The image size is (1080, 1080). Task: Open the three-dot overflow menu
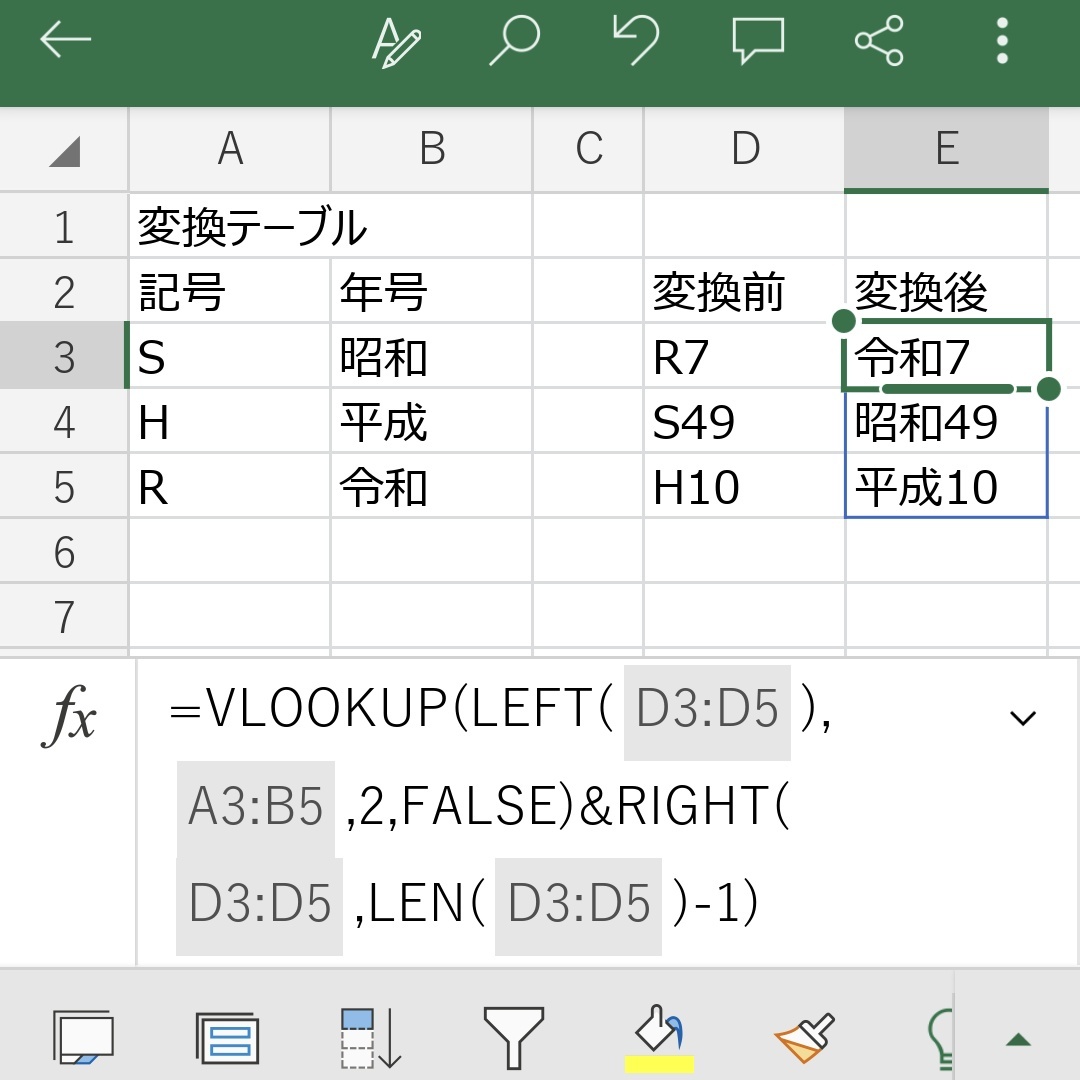pyautogui.click(x=1002, y=41)
